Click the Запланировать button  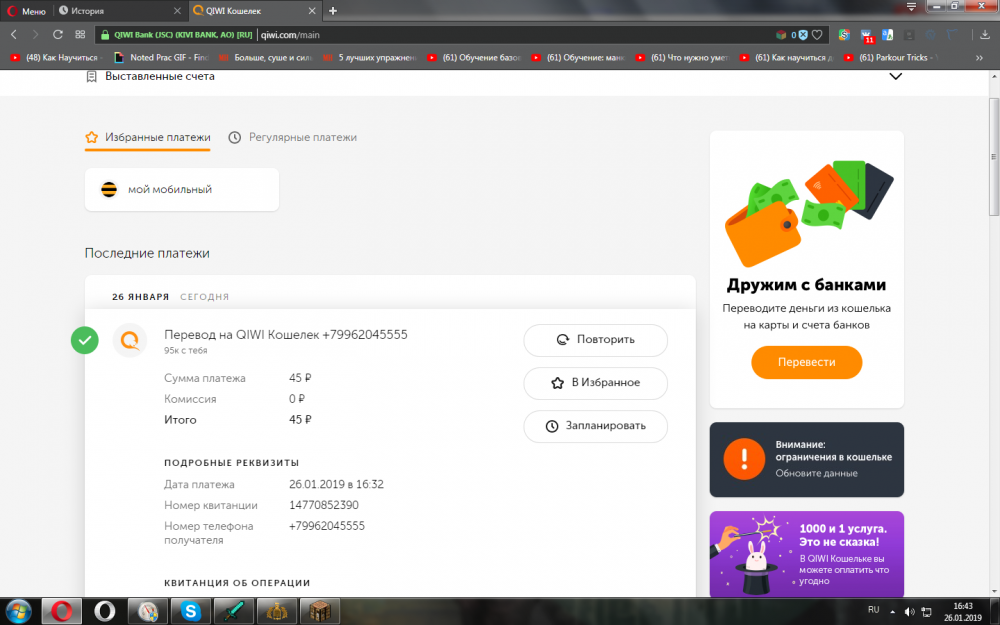(595, 425)
